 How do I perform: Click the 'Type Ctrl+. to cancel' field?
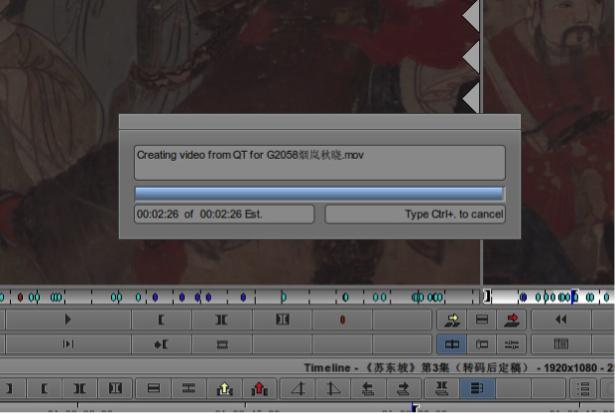[x=415, y=214]
